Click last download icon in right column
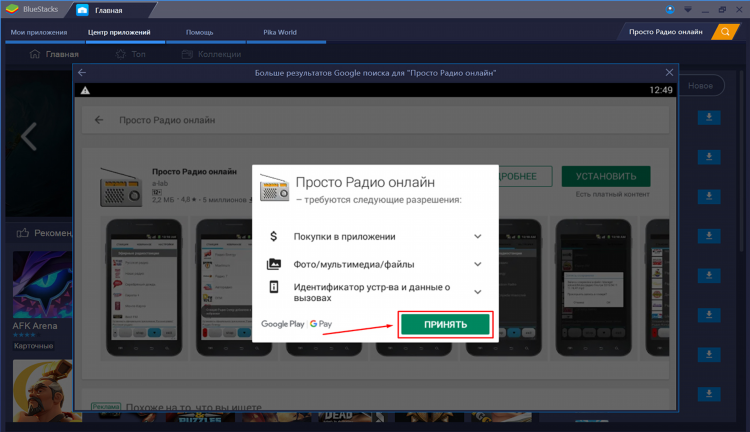750x432 pixels. [709, 394]
